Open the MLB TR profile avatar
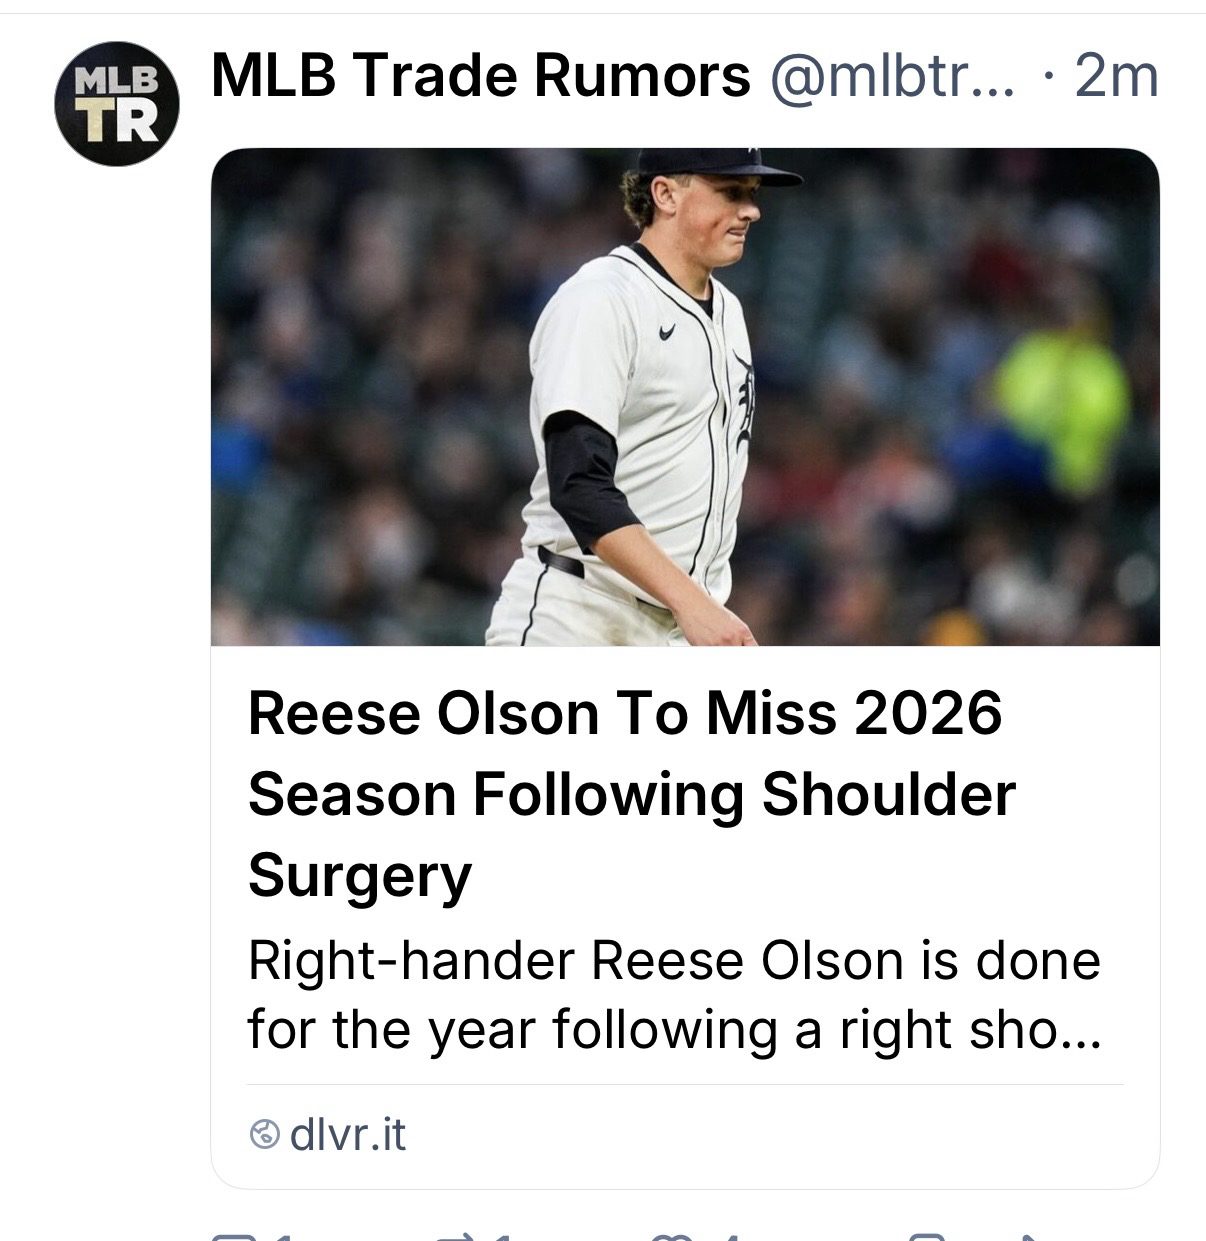Screen dimensions: 1206x1241 tap(117, 103)
